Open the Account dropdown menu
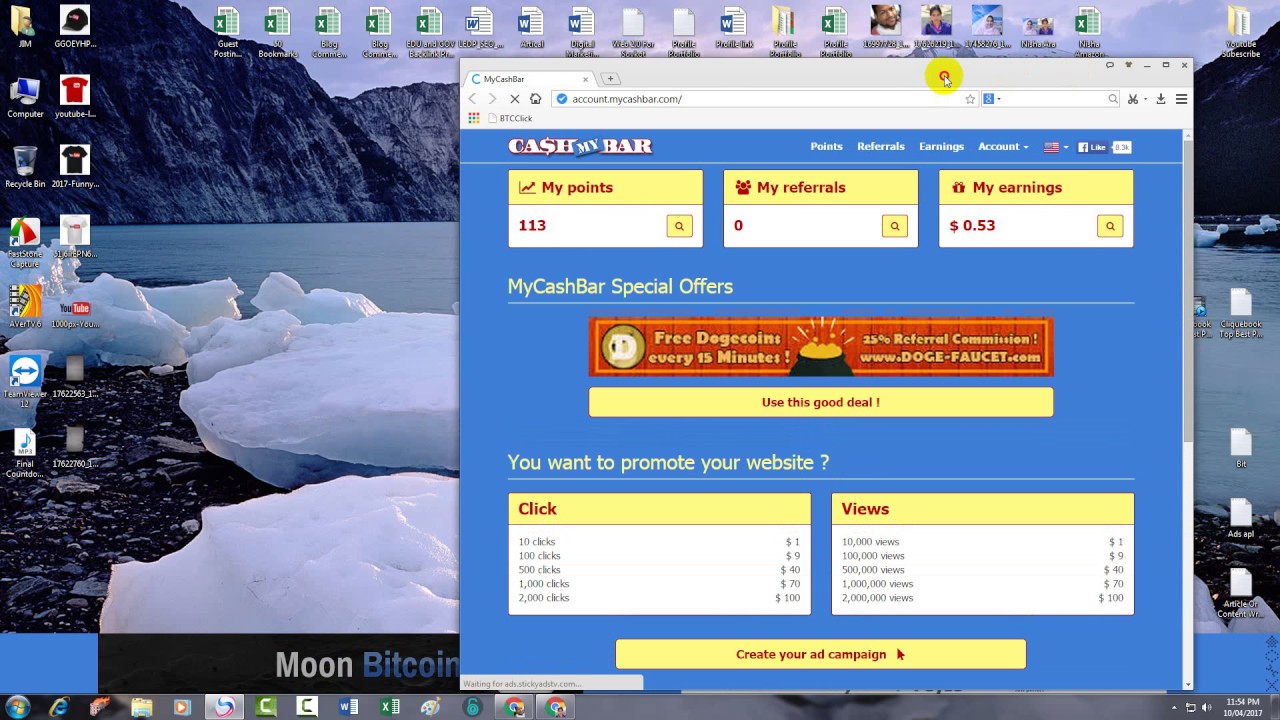The width and height of the screenshot is (1280, 720). click(1003, 147)
